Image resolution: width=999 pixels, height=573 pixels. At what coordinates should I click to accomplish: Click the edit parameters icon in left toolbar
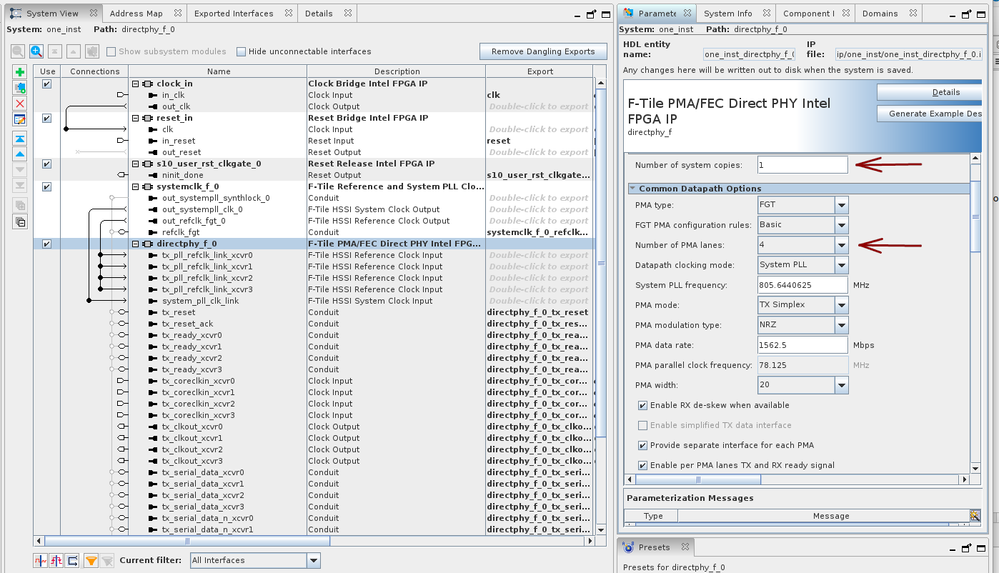(20, 120)
